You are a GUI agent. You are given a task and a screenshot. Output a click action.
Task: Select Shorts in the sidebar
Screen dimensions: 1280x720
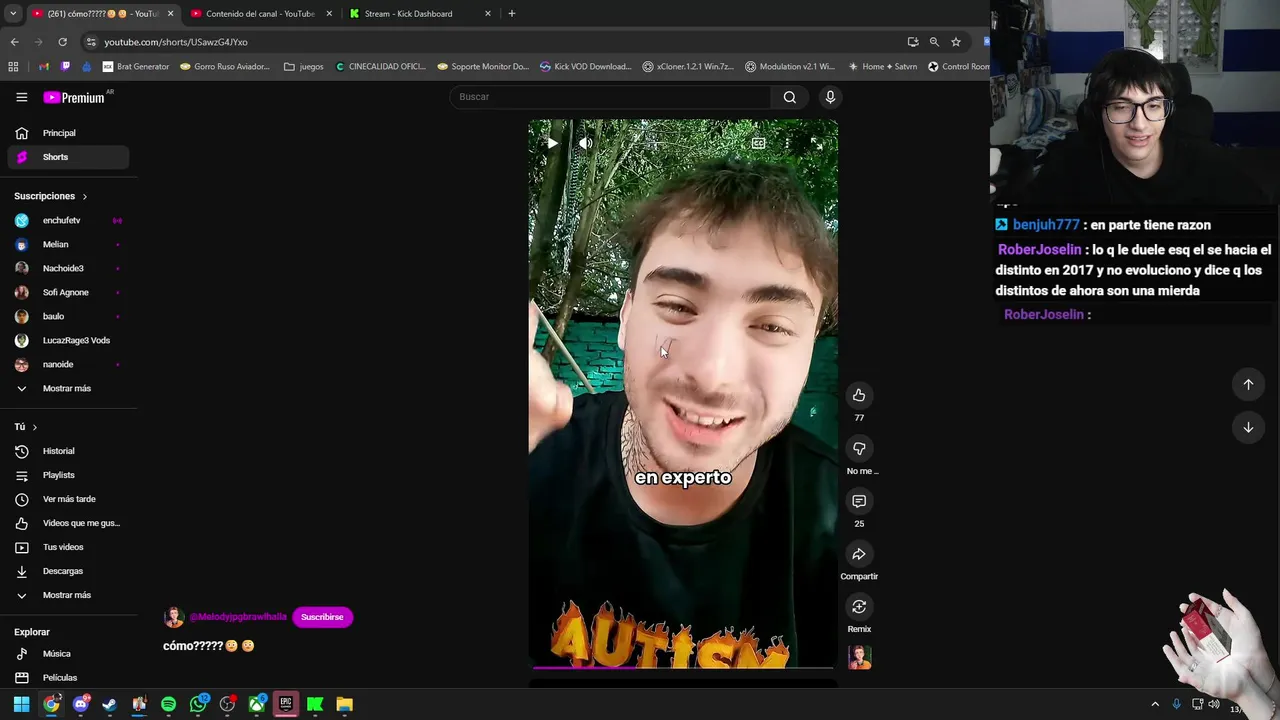68,157
